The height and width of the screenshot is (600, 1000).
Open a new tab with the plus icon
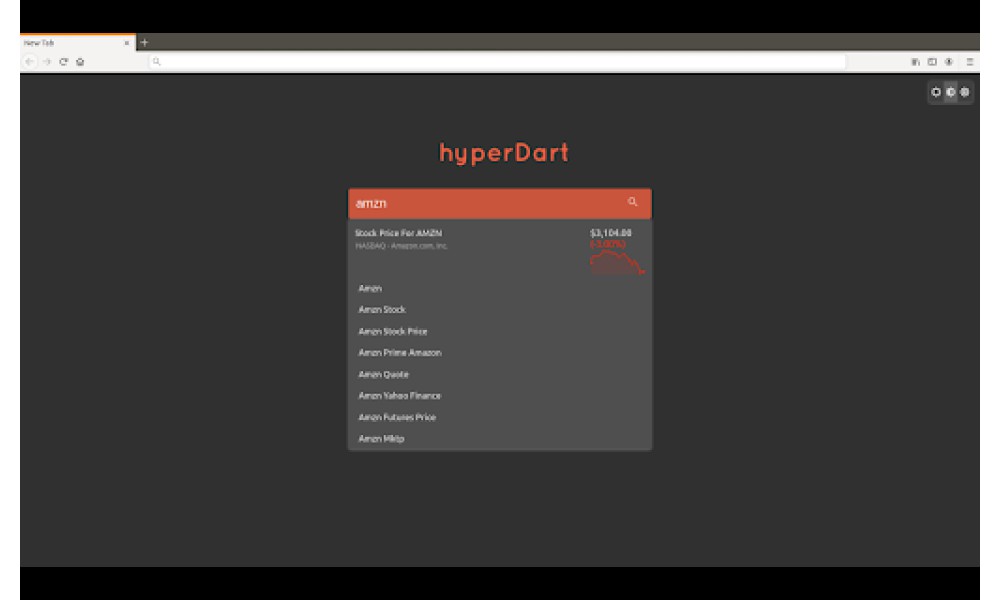pyautogui.click(x=145, y=43)
